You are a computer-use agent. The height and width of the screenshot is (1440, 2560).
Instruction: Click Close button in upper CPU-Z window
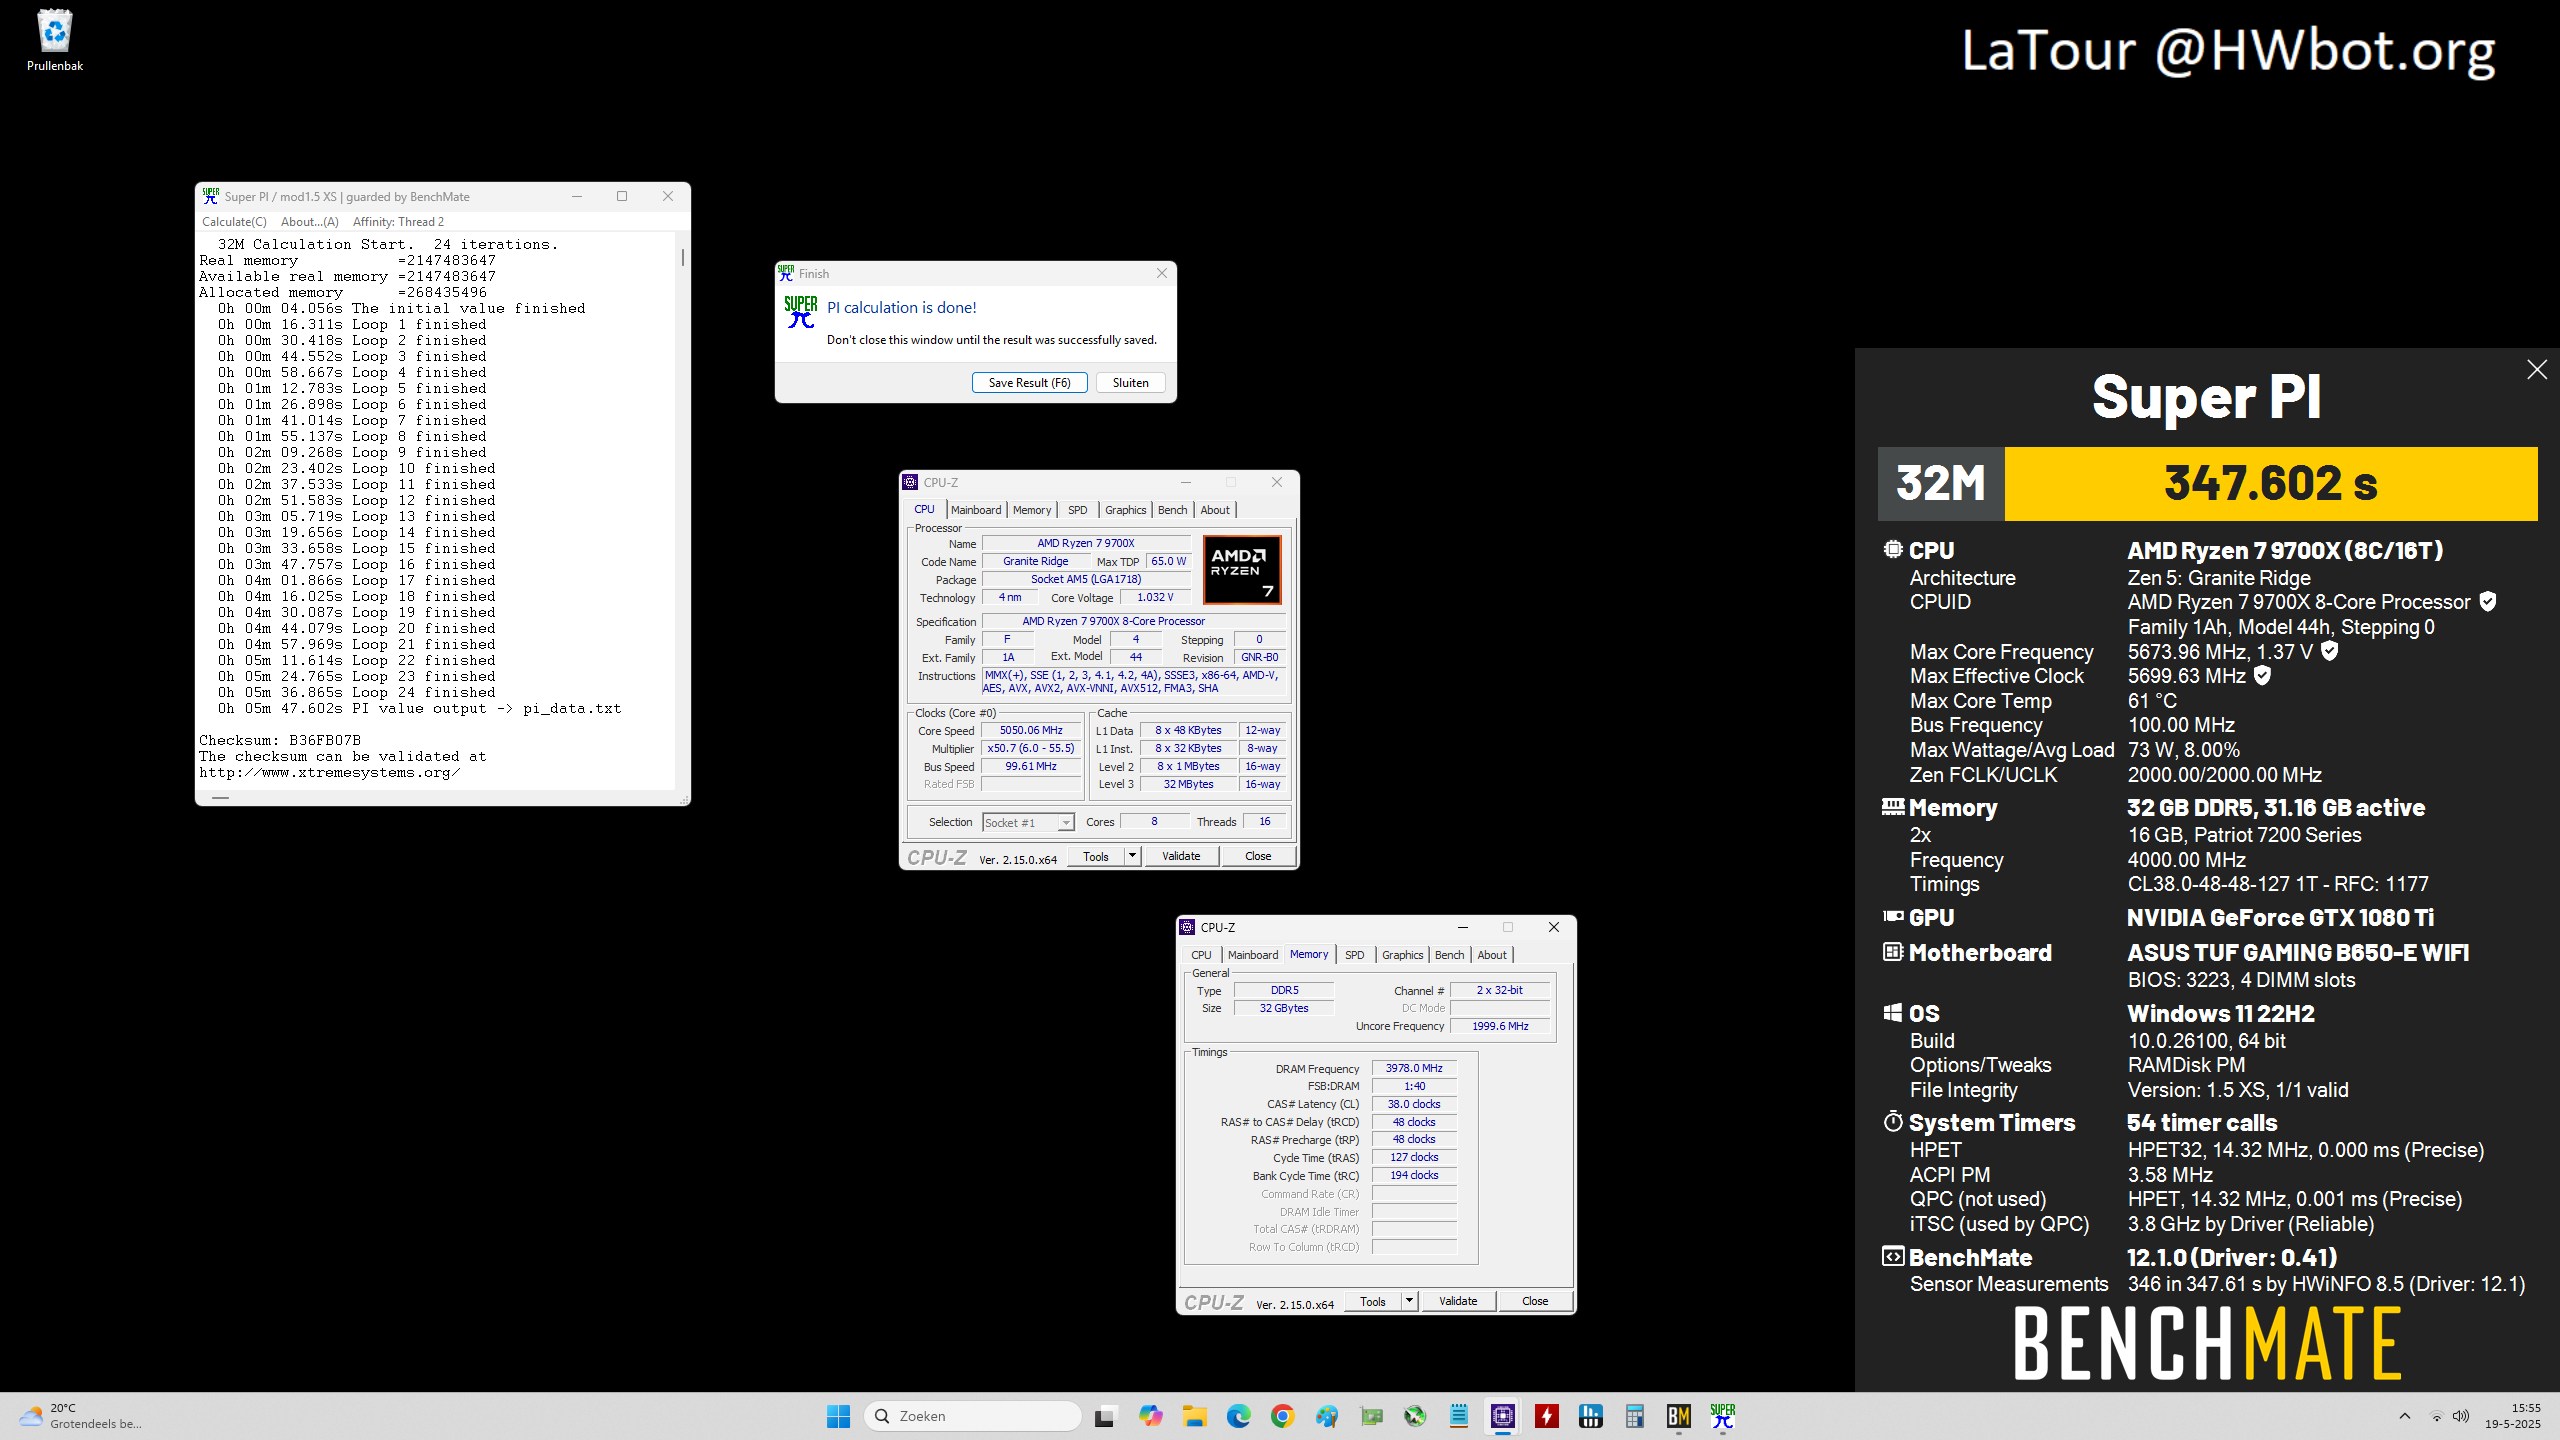pos(1258,856)
